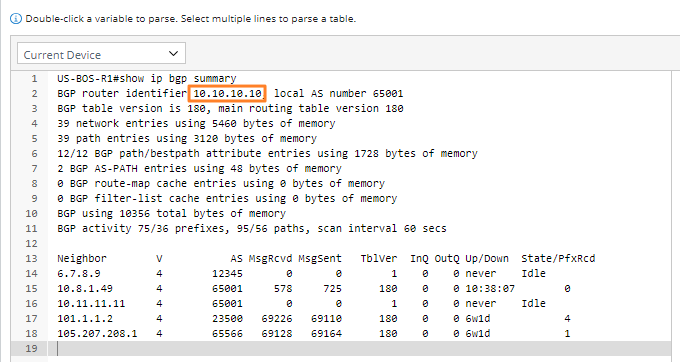
Task: Click the Up/Down value 10:38:07
Action: (490, 288)
